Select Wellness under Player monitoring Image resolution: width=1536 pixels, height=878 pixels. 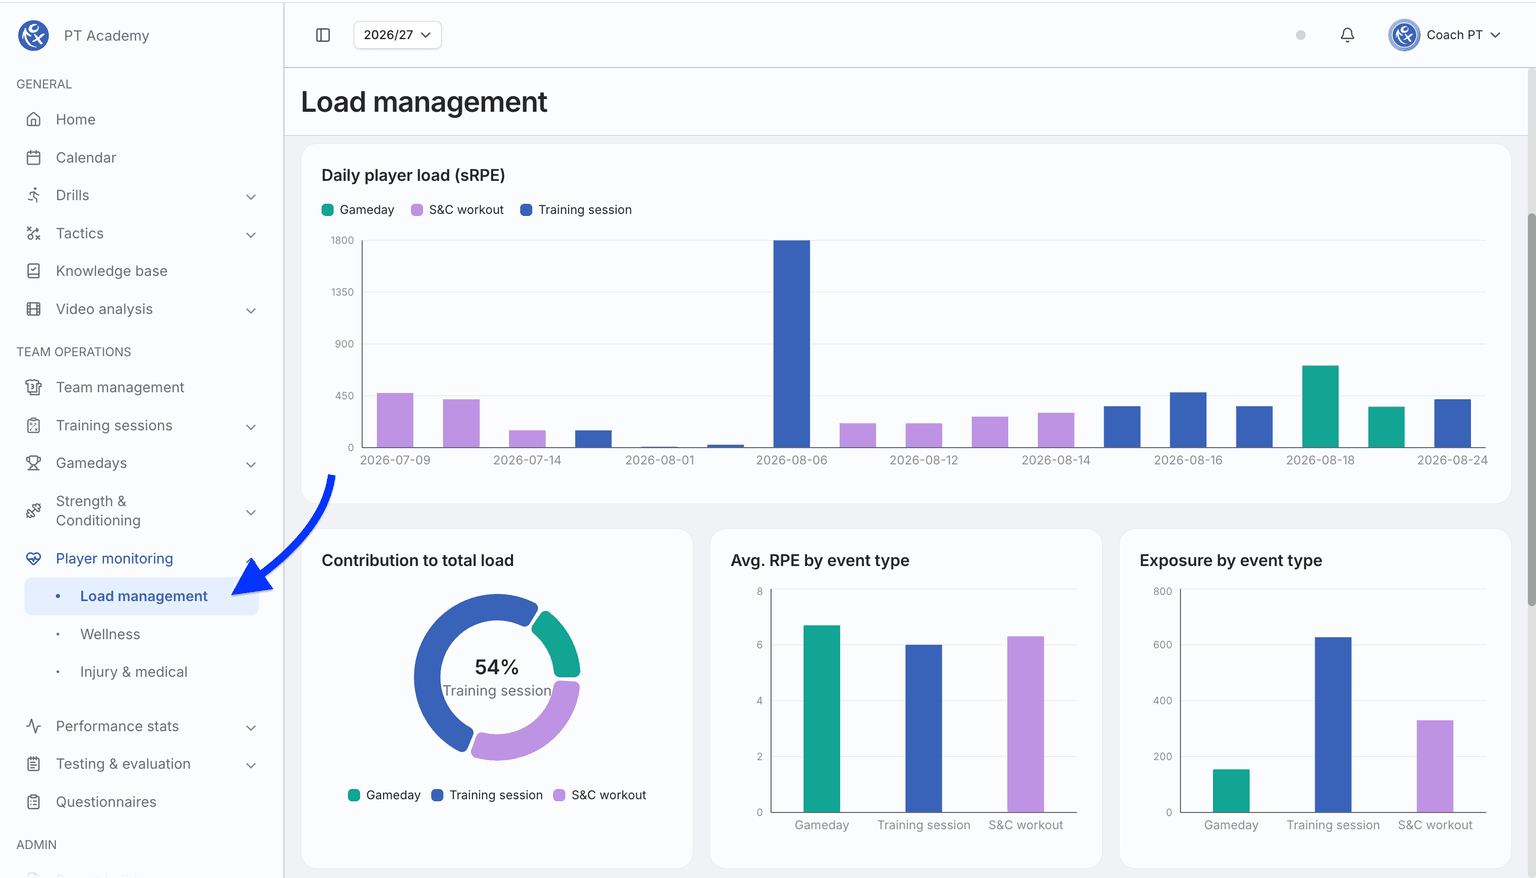click(110, 634)
